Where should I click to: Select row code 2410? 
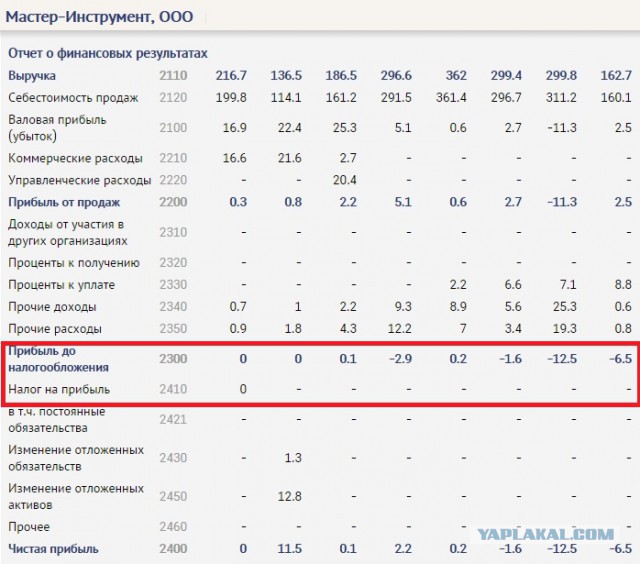click(x=173, y=389)
